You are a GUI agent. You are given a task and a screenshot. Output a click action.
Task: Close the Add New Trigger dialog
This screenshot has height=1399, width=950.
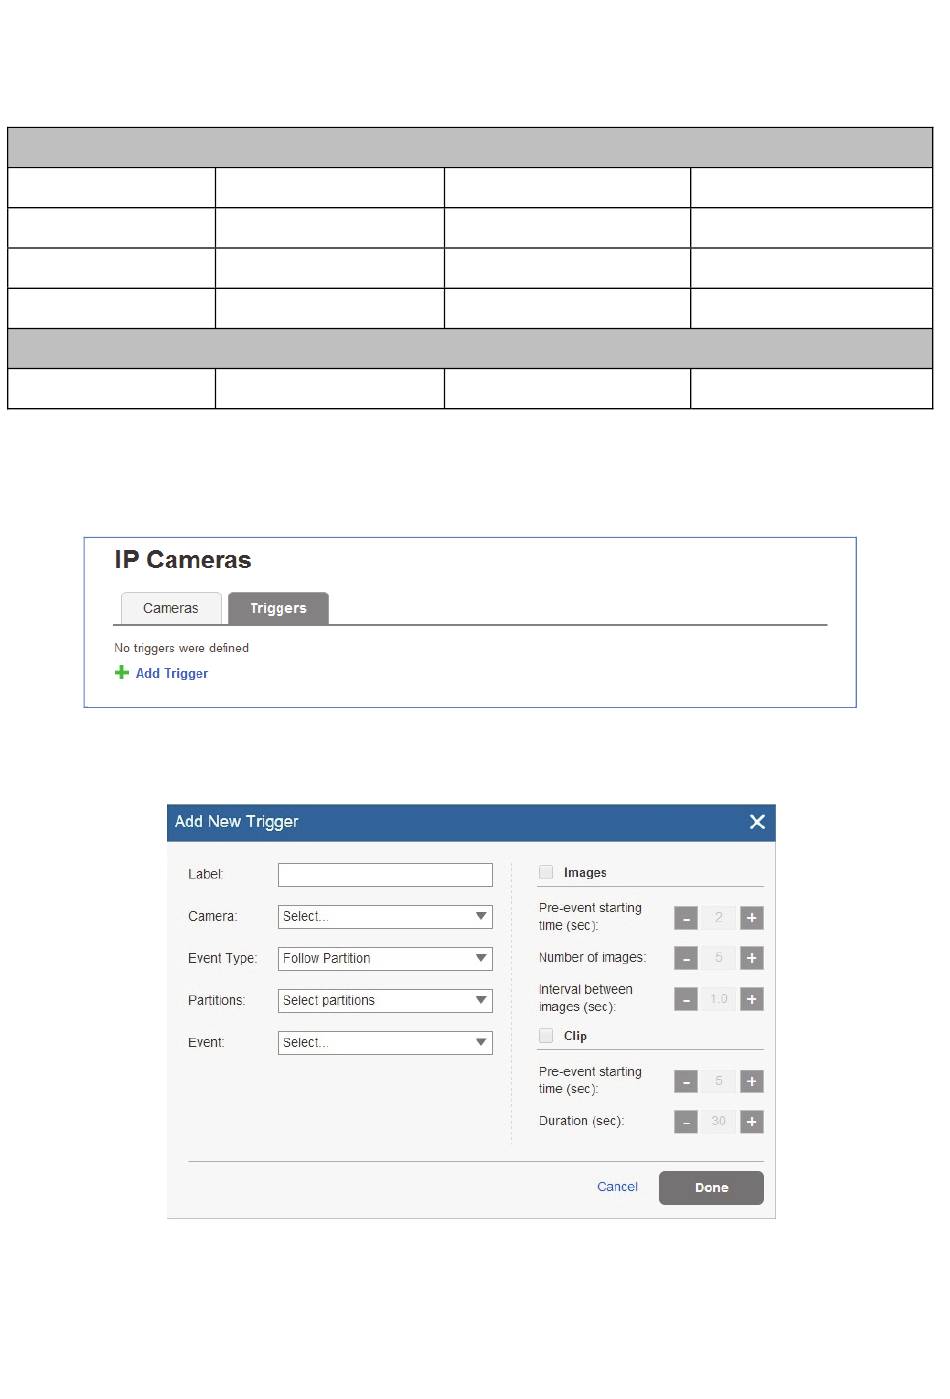[757, 822]
